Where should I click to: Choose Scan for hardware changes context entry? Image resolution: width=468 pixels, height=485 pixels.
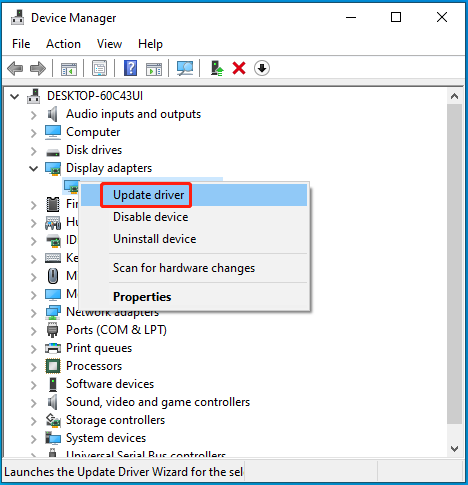pos(194,268)
